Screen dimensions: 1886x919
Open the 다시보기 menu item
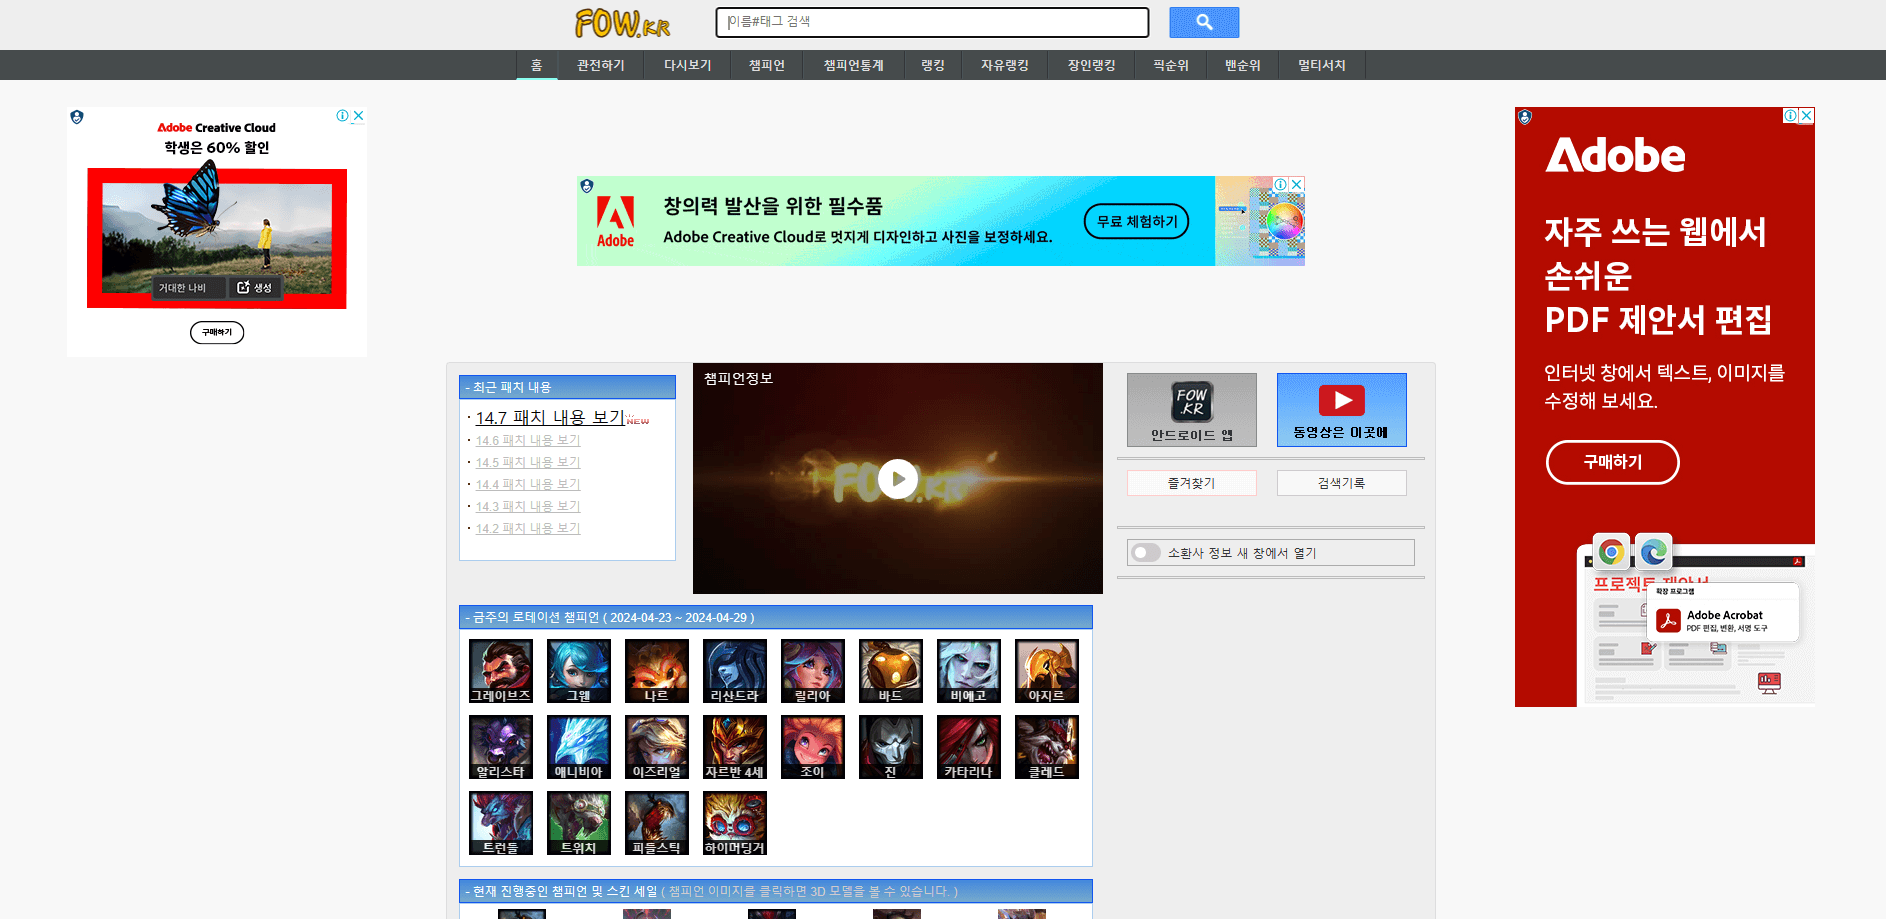(x=688, y=65)
